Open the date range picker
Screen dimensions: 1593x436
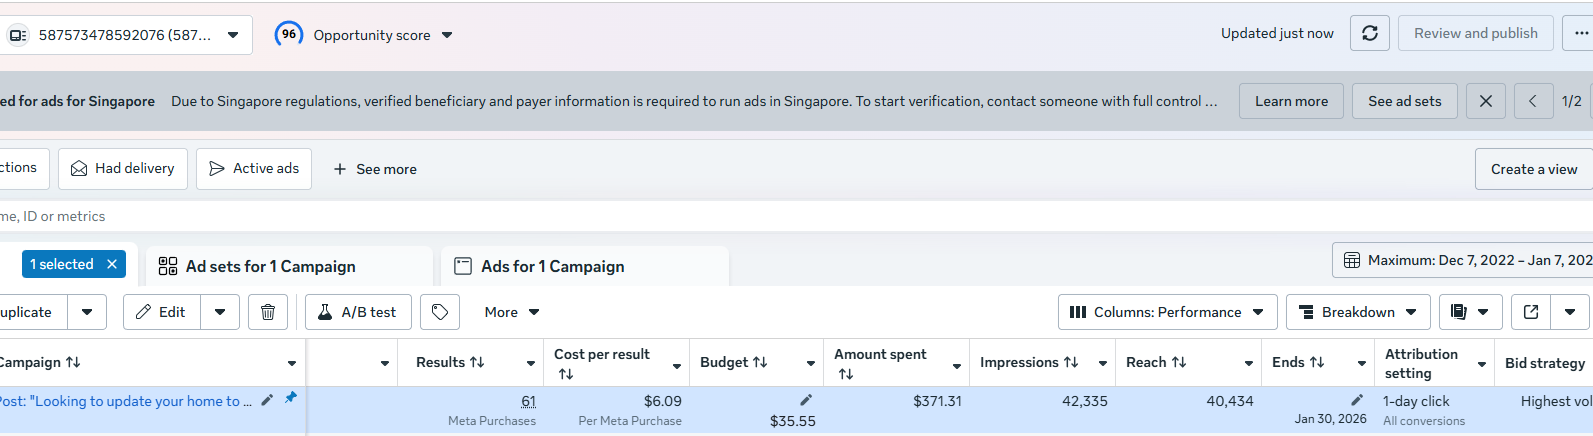pos(1465,260)
